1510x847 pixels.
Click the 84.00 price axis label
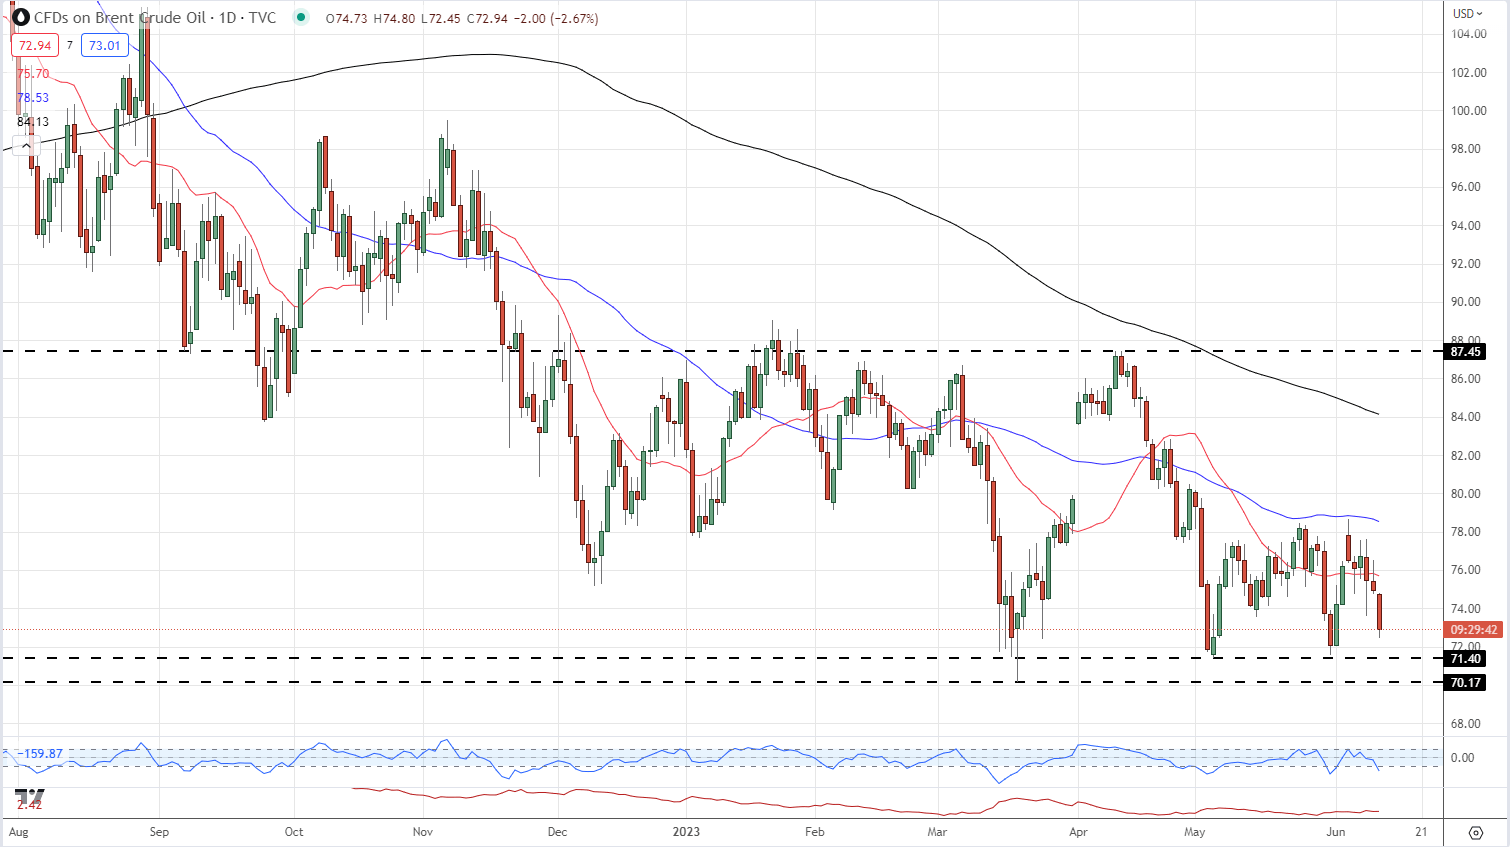[x=1466, y=417]
